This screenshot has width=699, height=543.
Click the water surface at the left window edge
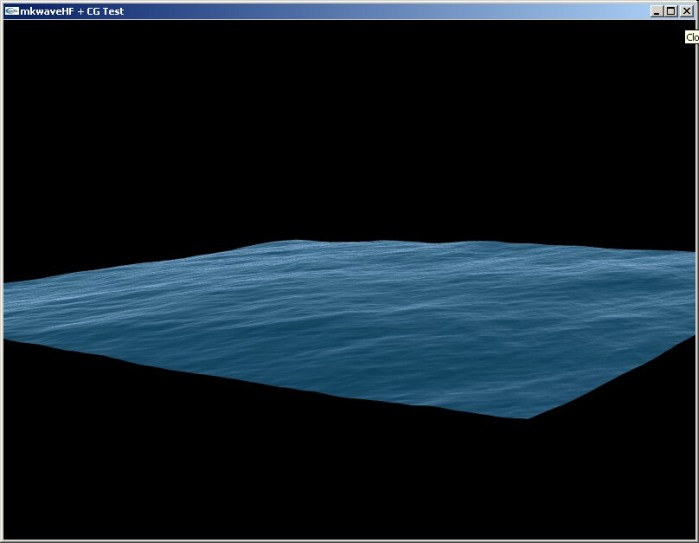point(8,310)
